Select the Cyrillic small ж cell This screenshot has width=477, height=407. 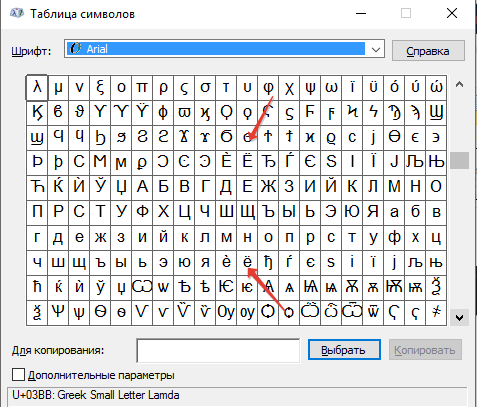[x=100, y=238]
